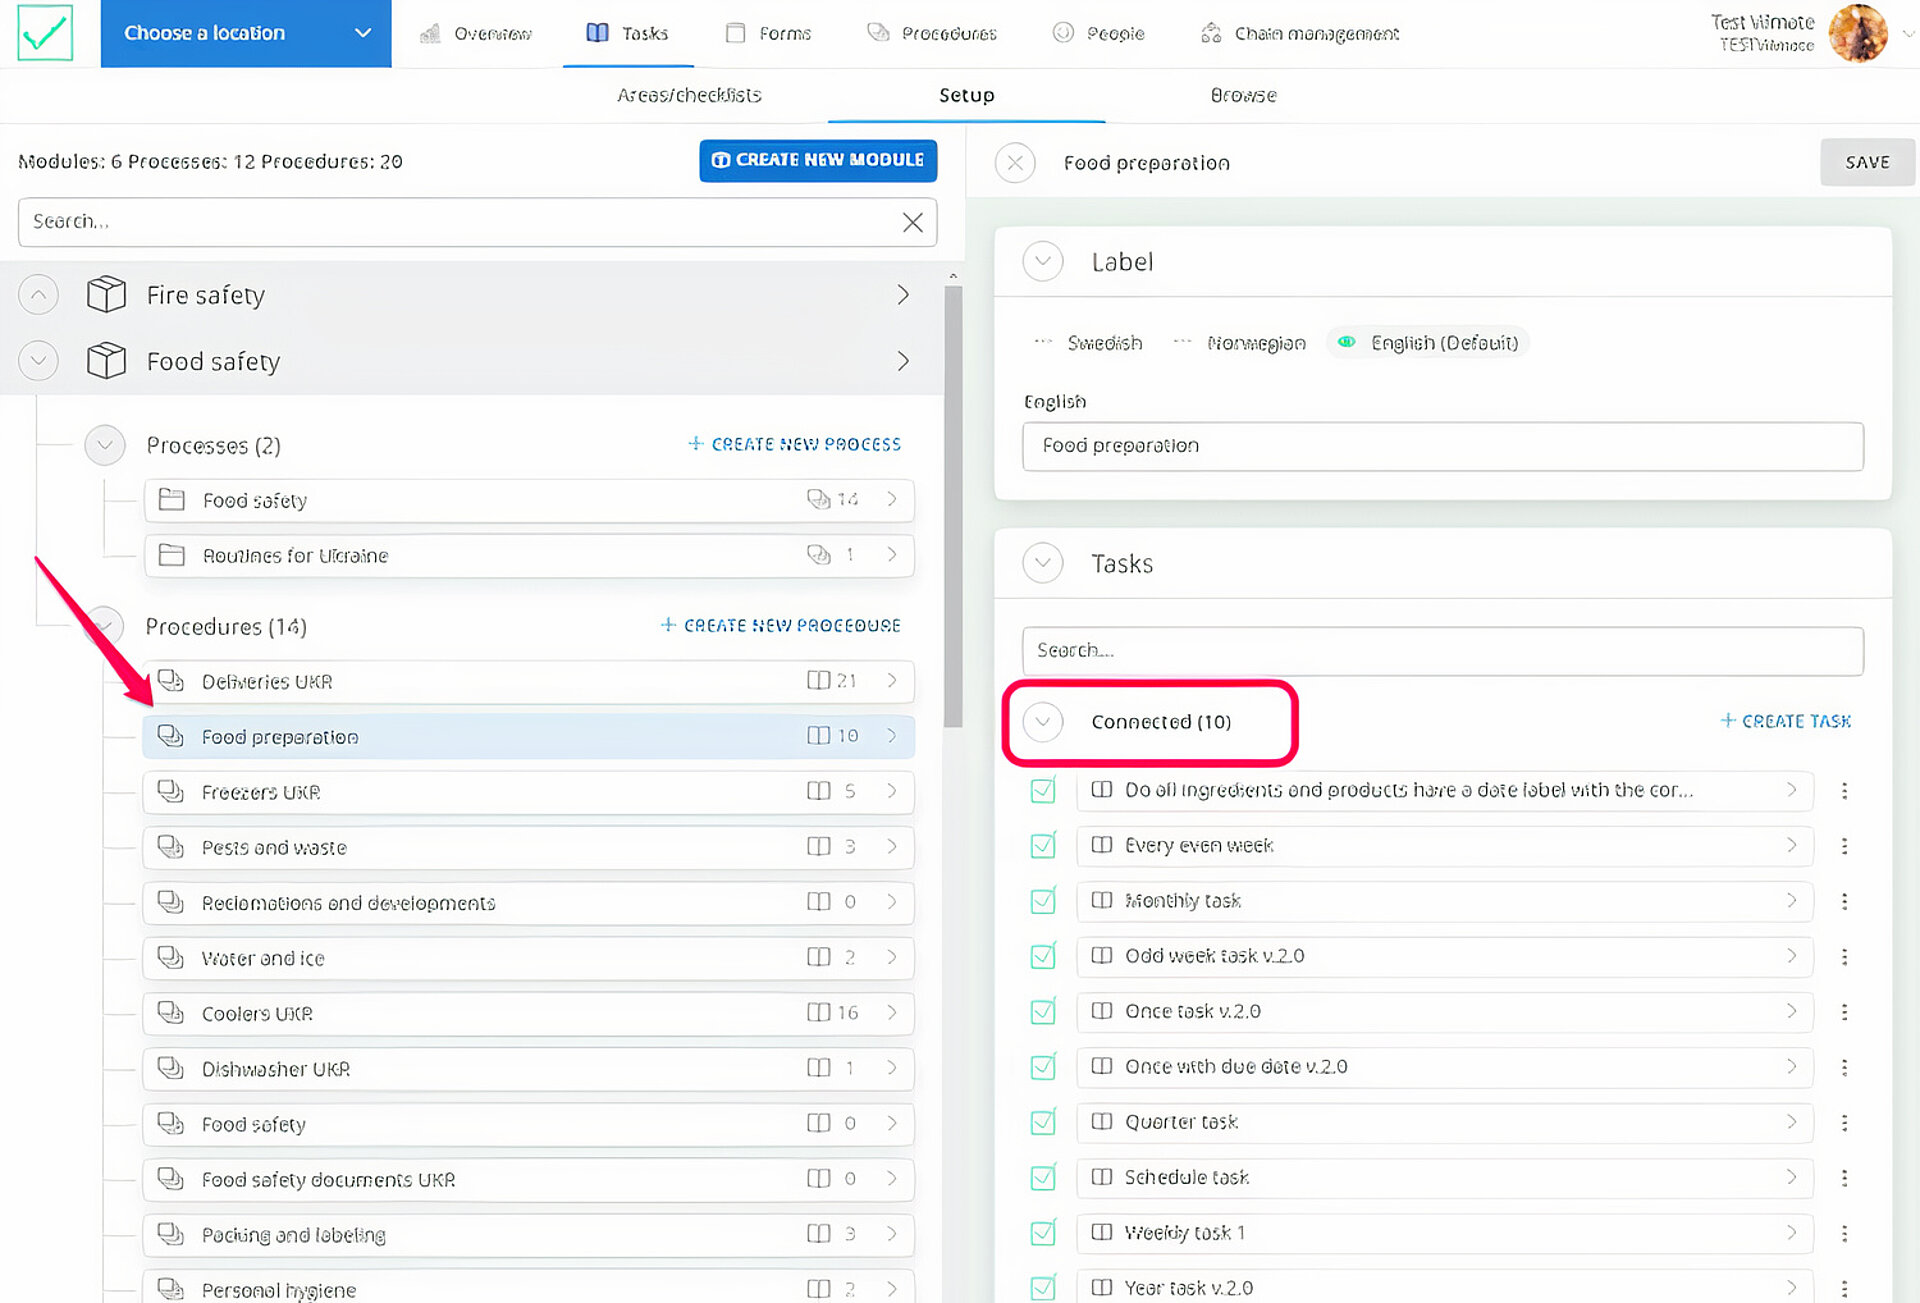Click the Create New Module button

(x=817, y=160)
